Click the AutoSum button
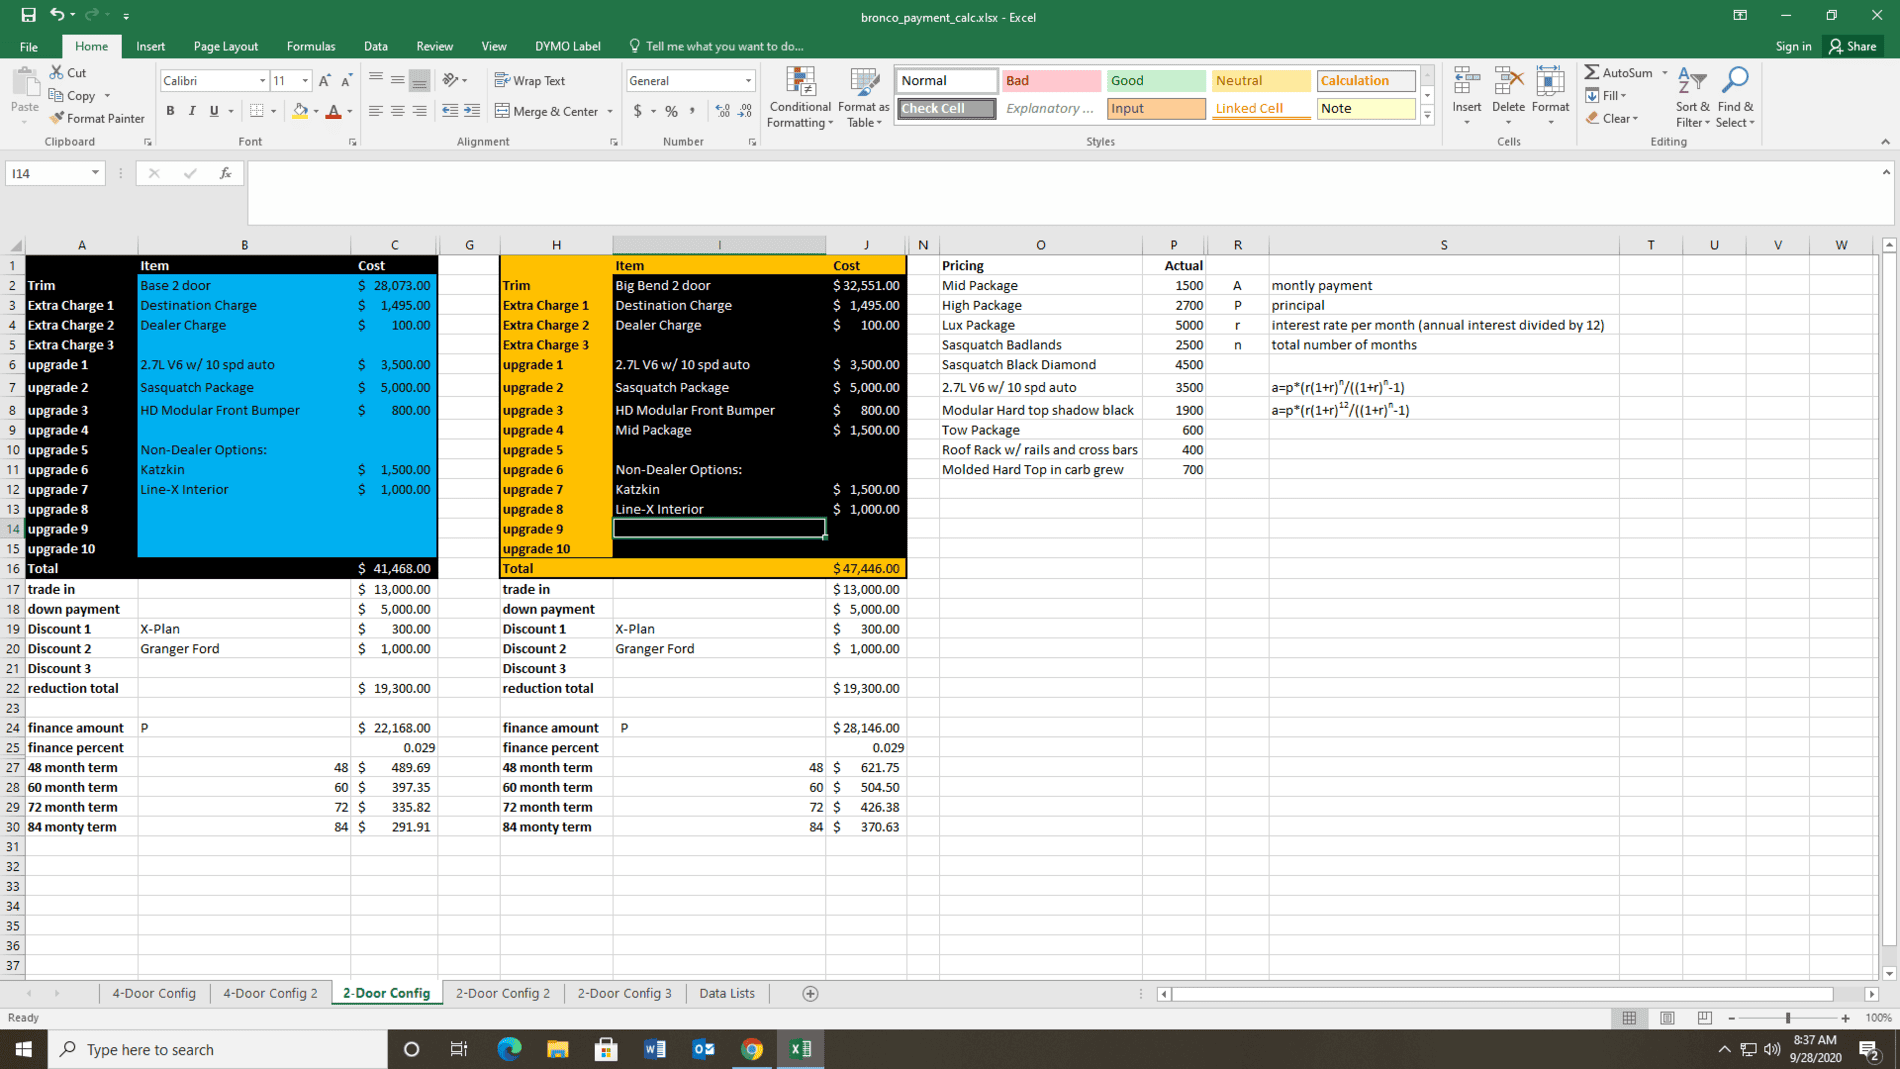Image resolution: width=1900 pixels, height=1069 pixels. [x=1619, y=72]
